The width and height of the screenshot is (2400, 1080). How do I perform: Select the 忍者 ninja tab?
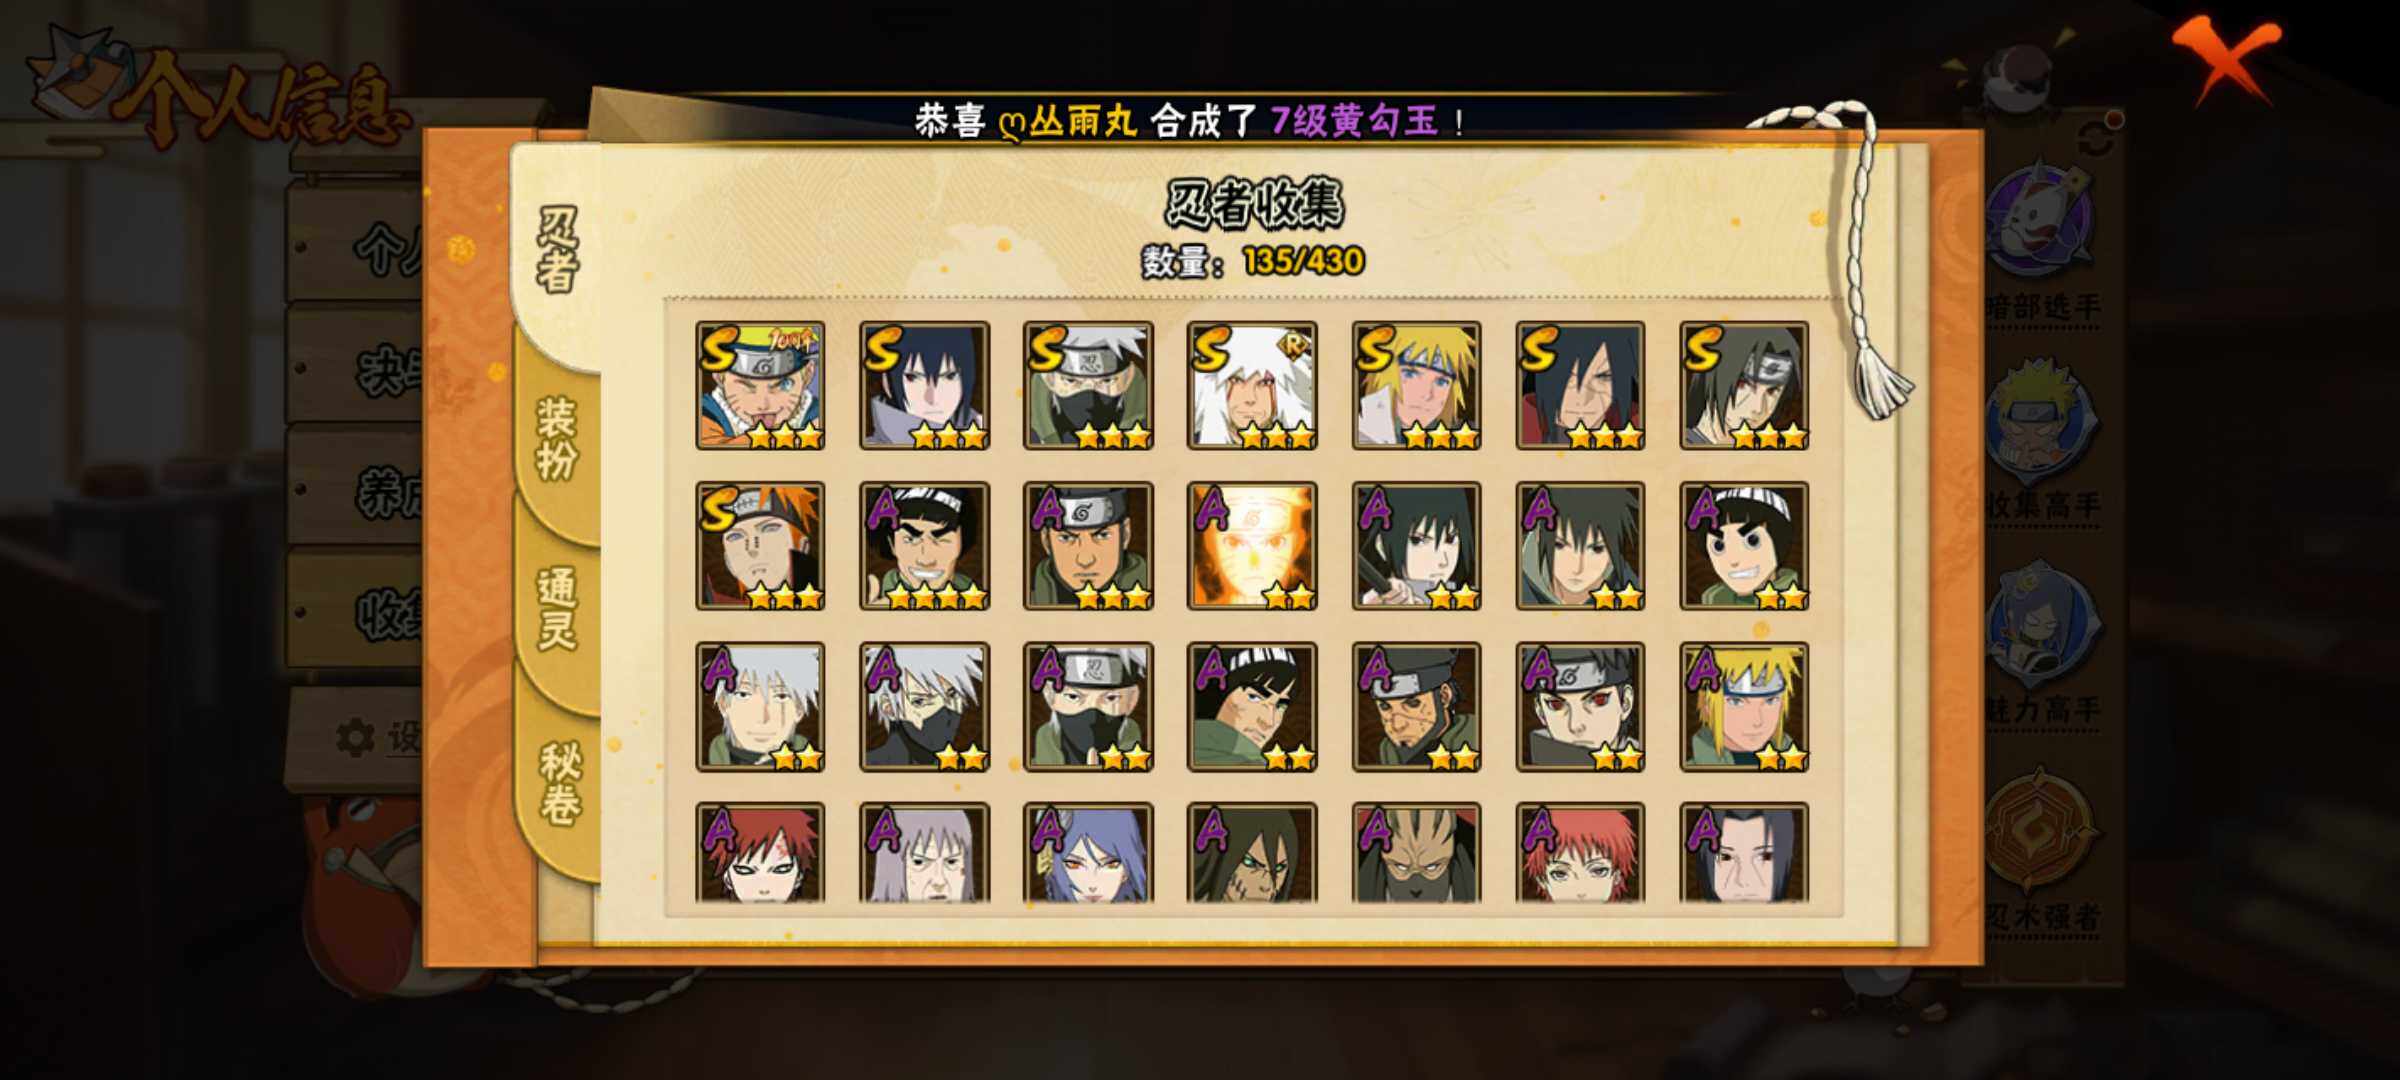click(x=556, y=248)
